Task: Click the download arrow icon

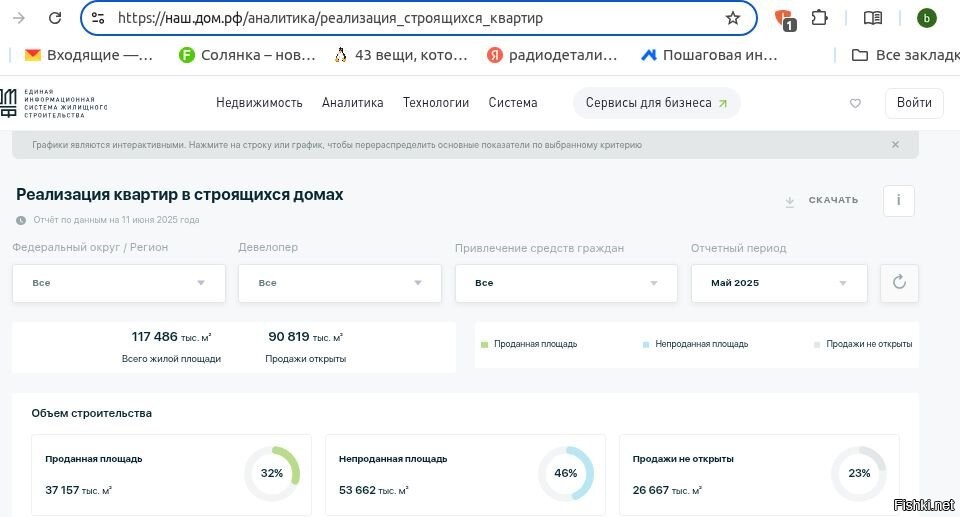Action: coord(790,201)
